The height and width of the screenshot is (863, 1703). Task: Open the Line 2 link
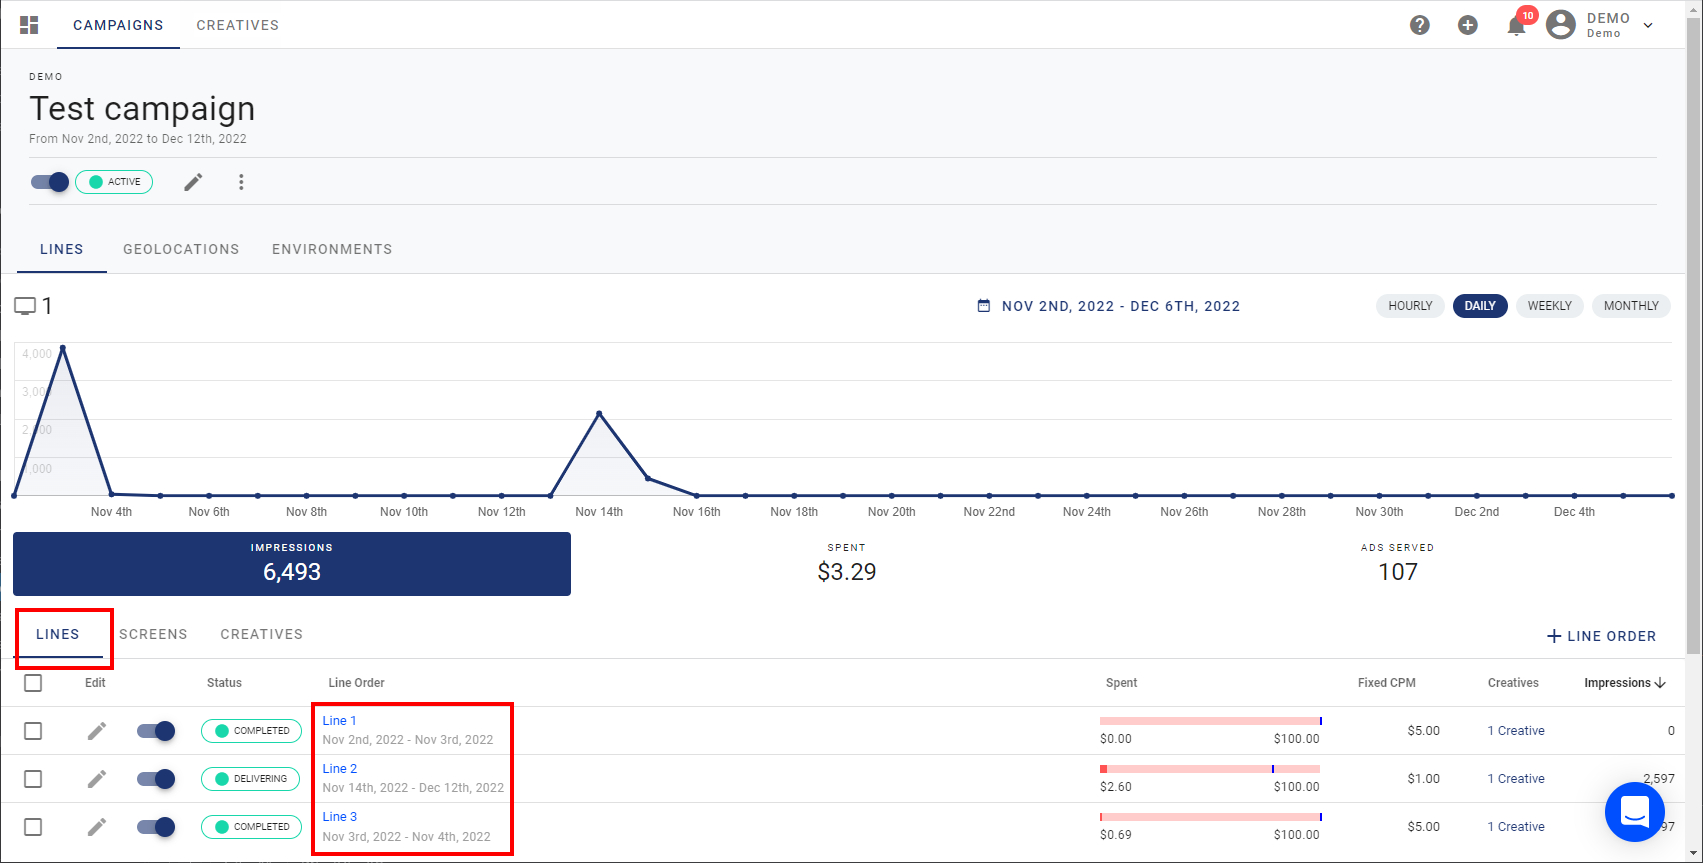pyautogui.click(x=340, y=769)
